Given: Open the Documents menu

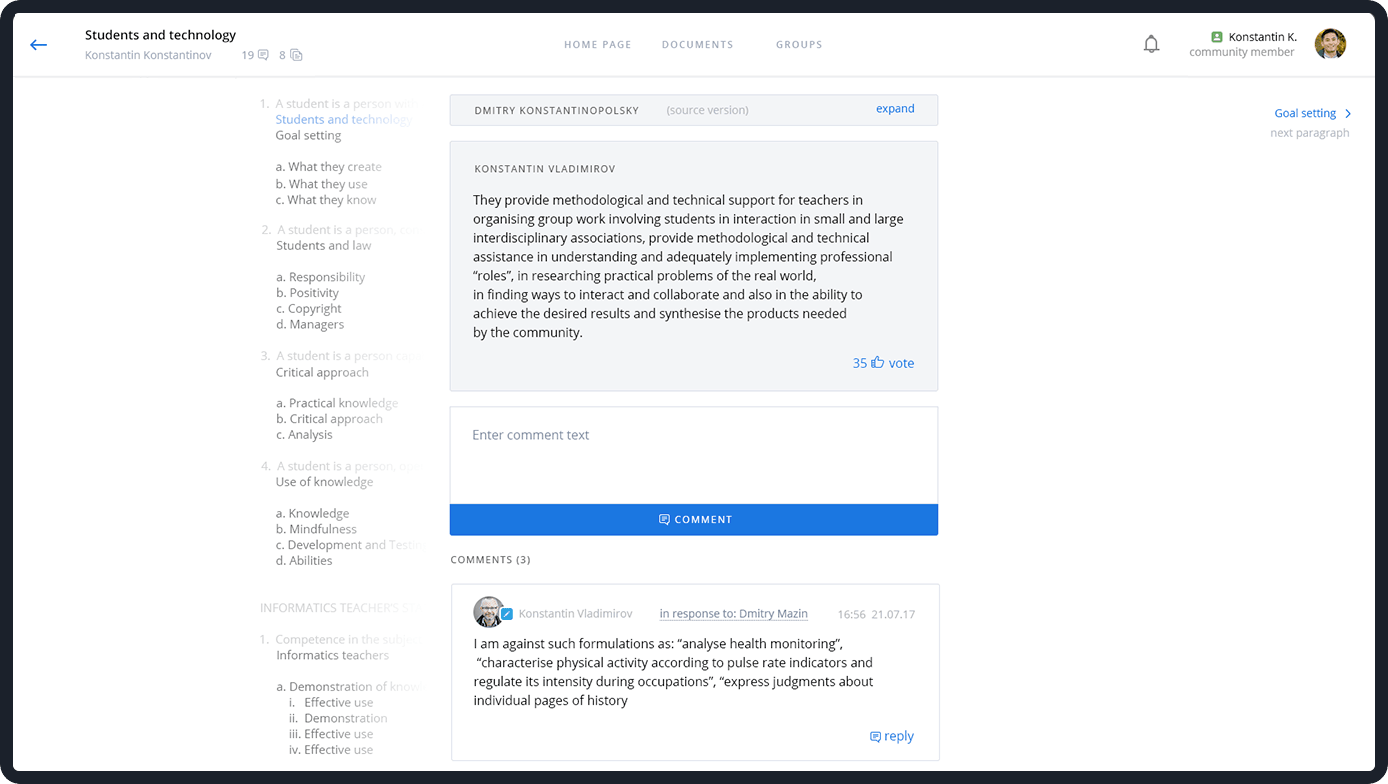Looking at the screenshot, I should 698,45.
